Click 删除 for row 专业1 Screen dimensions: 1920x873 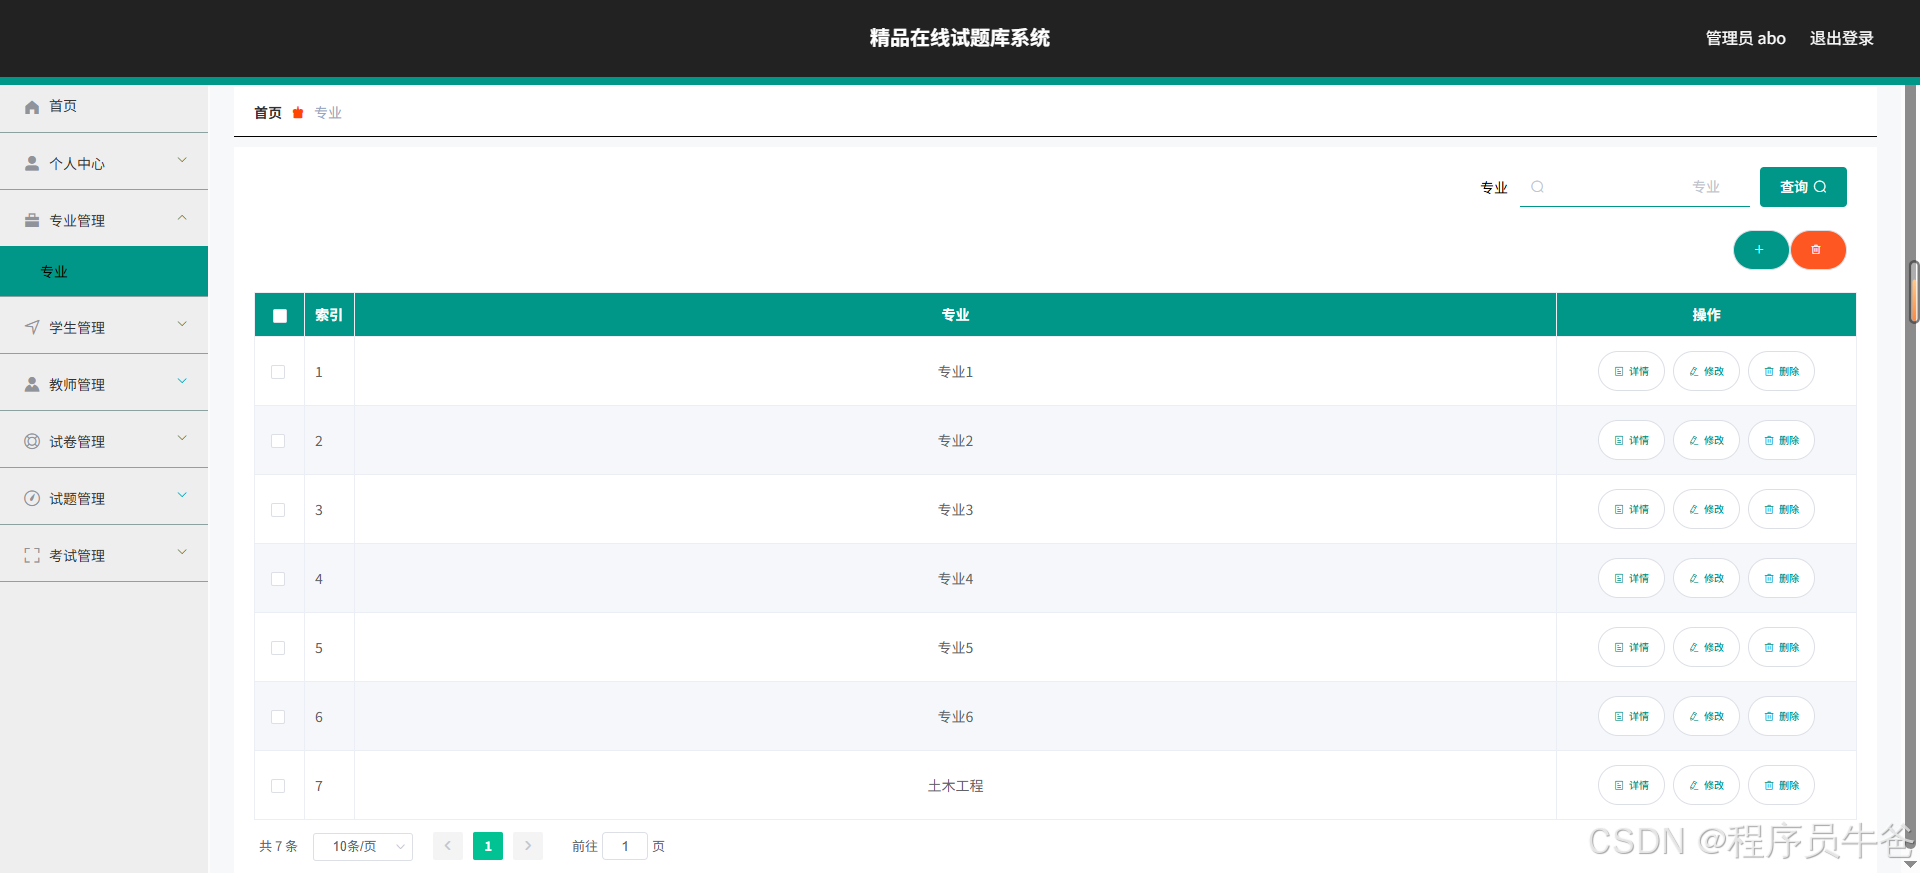(1781, 372)
